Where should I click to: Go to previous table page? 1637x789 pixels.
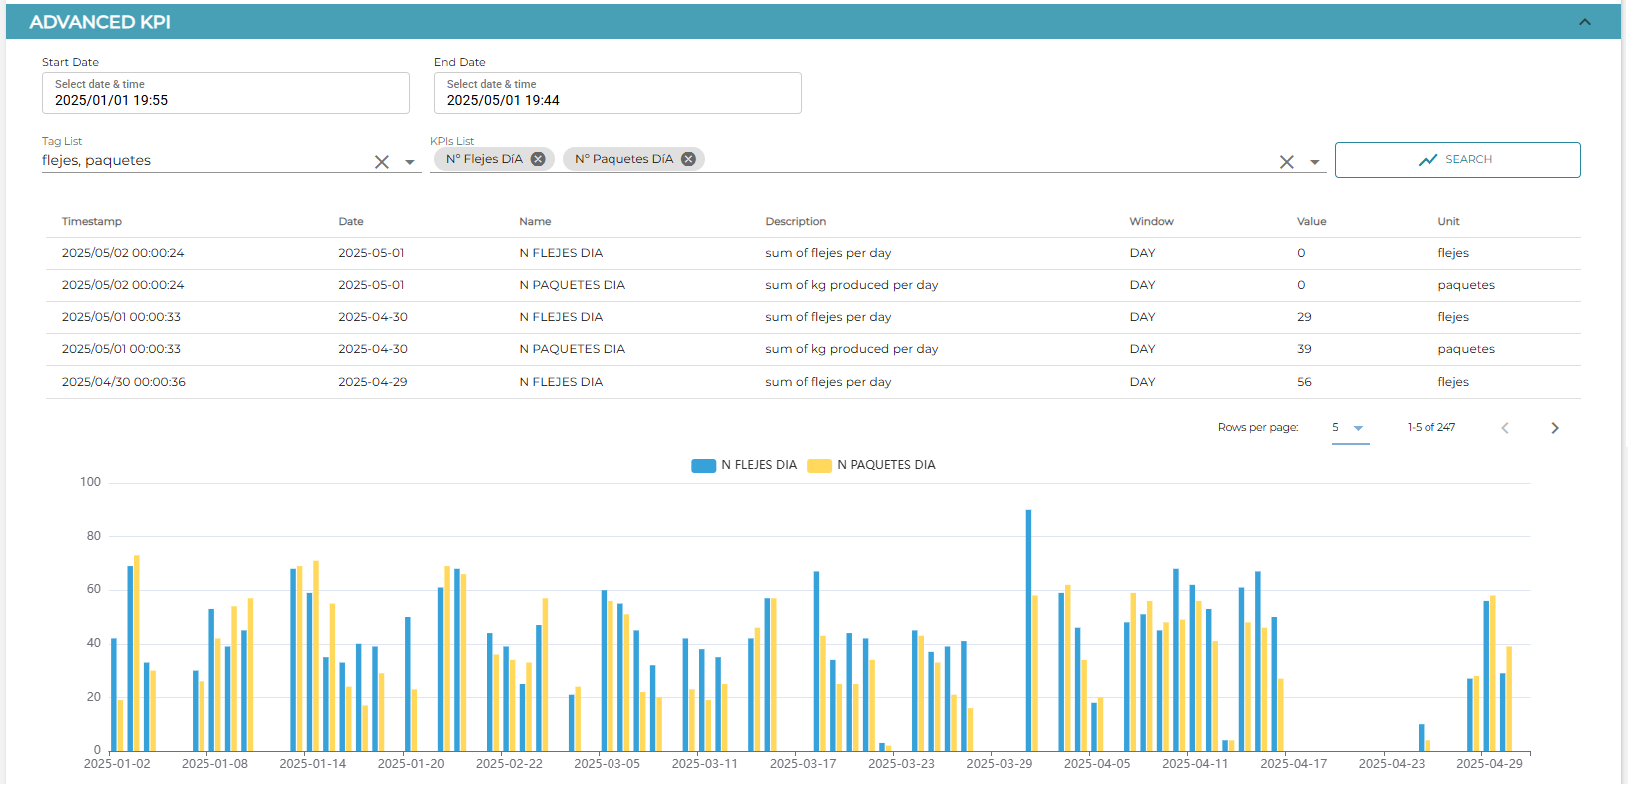pyautogui.click(x=1505, y=428)
